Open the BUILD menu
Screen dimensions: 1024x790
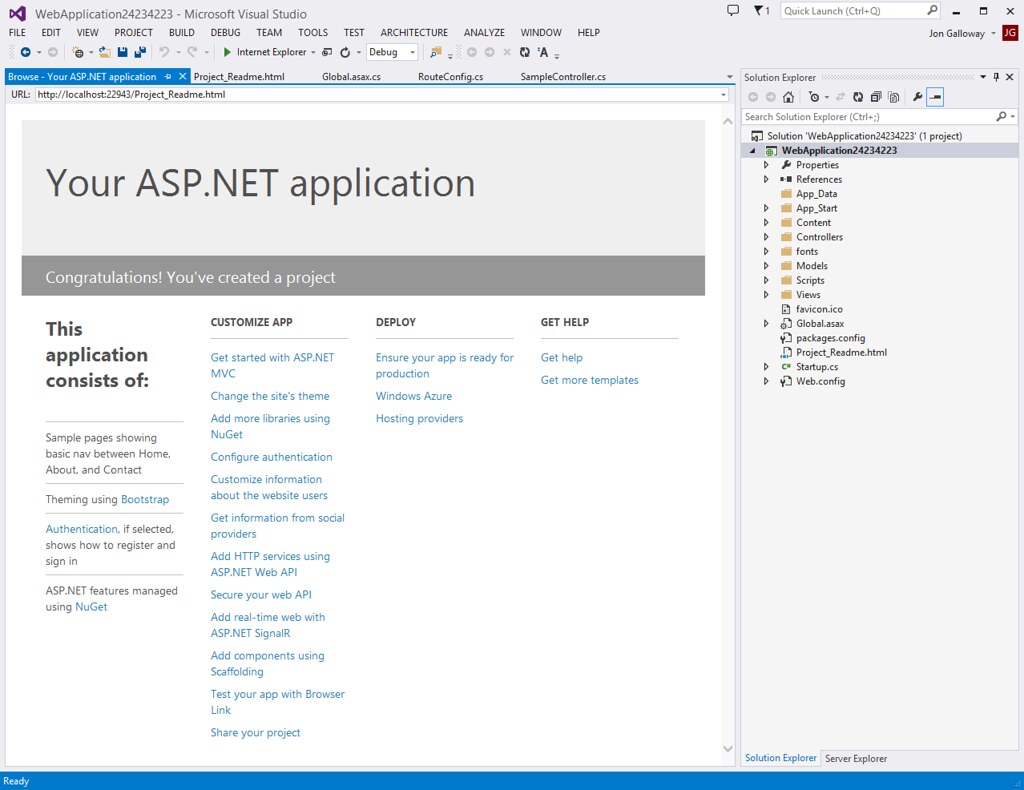pos(181,33)
